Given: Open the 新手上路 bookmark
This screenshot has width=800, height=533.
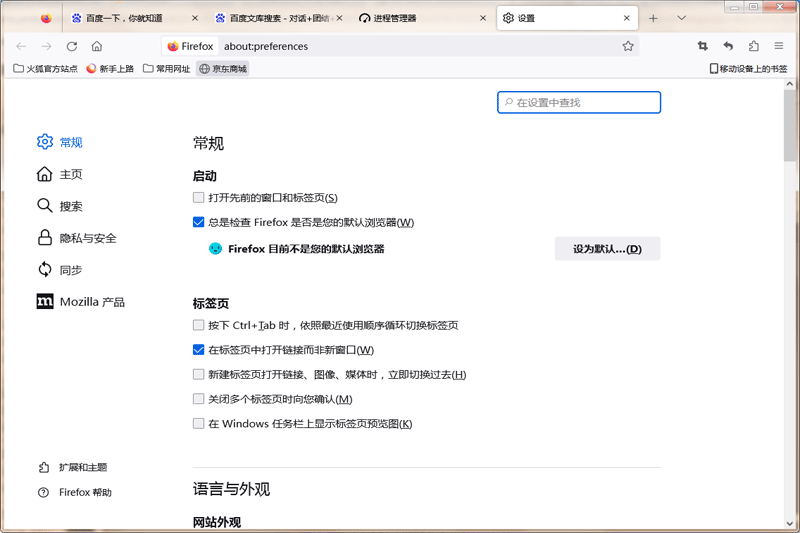Looking at the screenshot, I should tap(110, 68).
